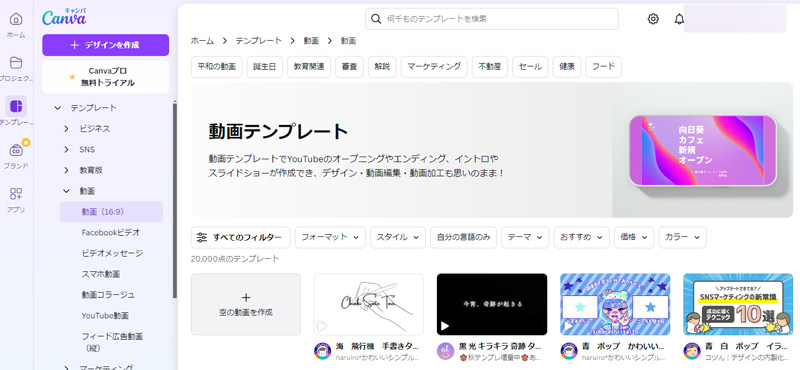Expand the SNS category

click(x=66, y=150)
